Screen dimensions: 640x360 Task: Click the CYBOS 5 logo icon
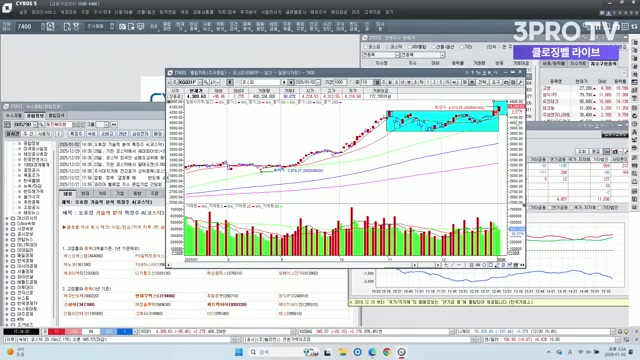(x=7, y=7)
